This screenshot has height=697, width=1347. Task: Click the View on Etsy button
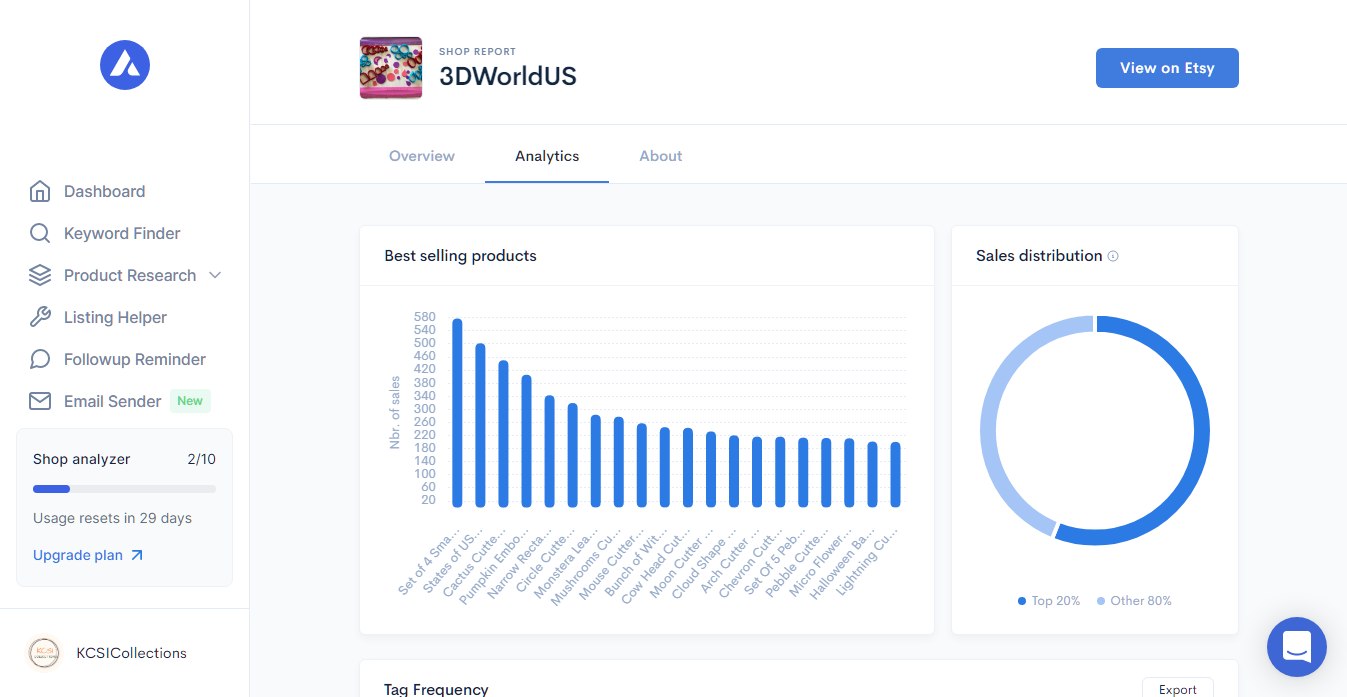tap(1167, 68)
